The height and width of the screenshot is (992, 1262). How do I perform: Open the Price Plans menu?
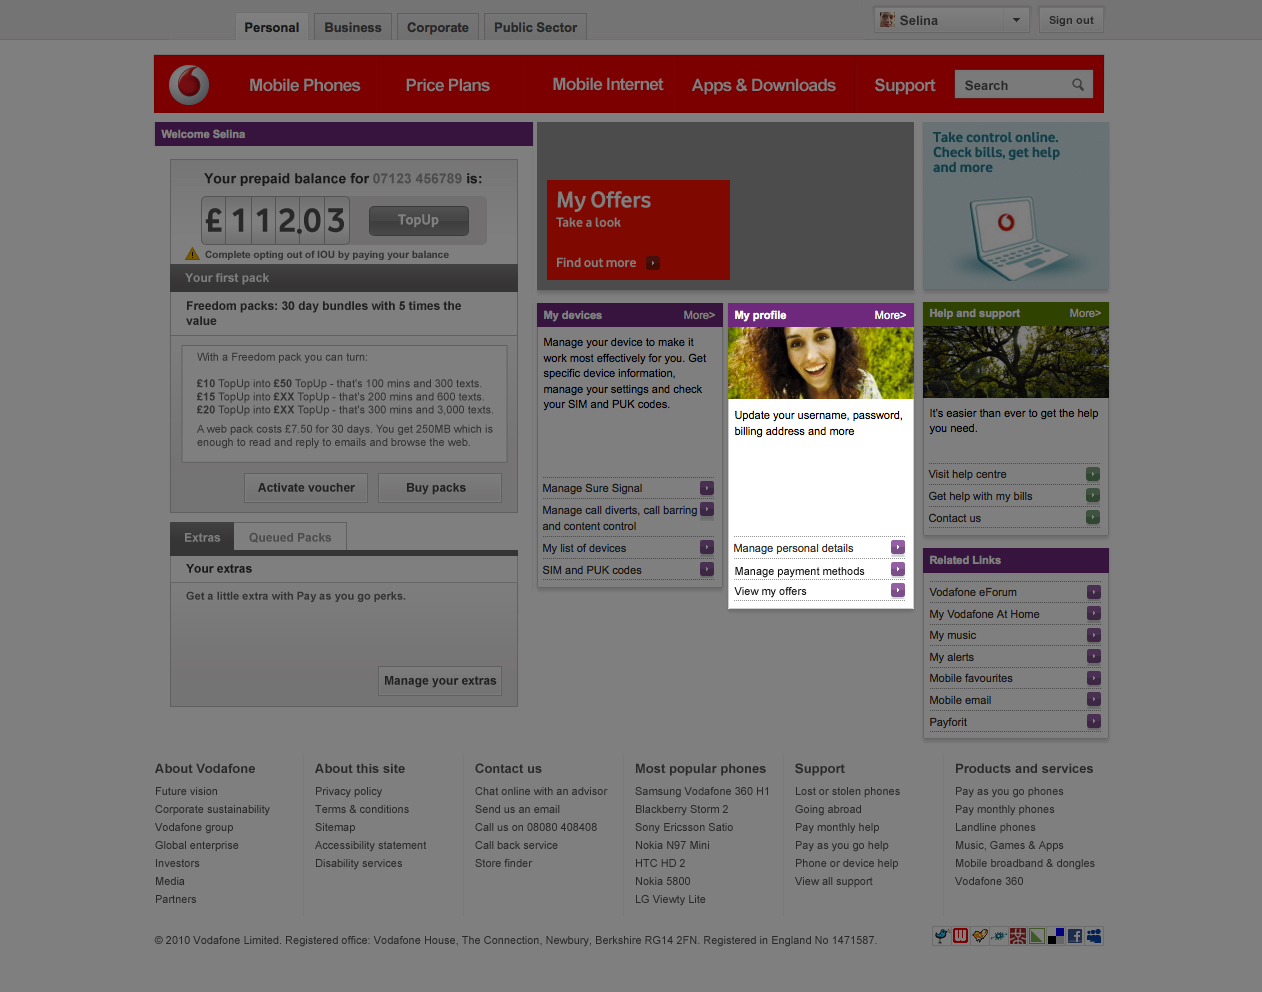447,85
